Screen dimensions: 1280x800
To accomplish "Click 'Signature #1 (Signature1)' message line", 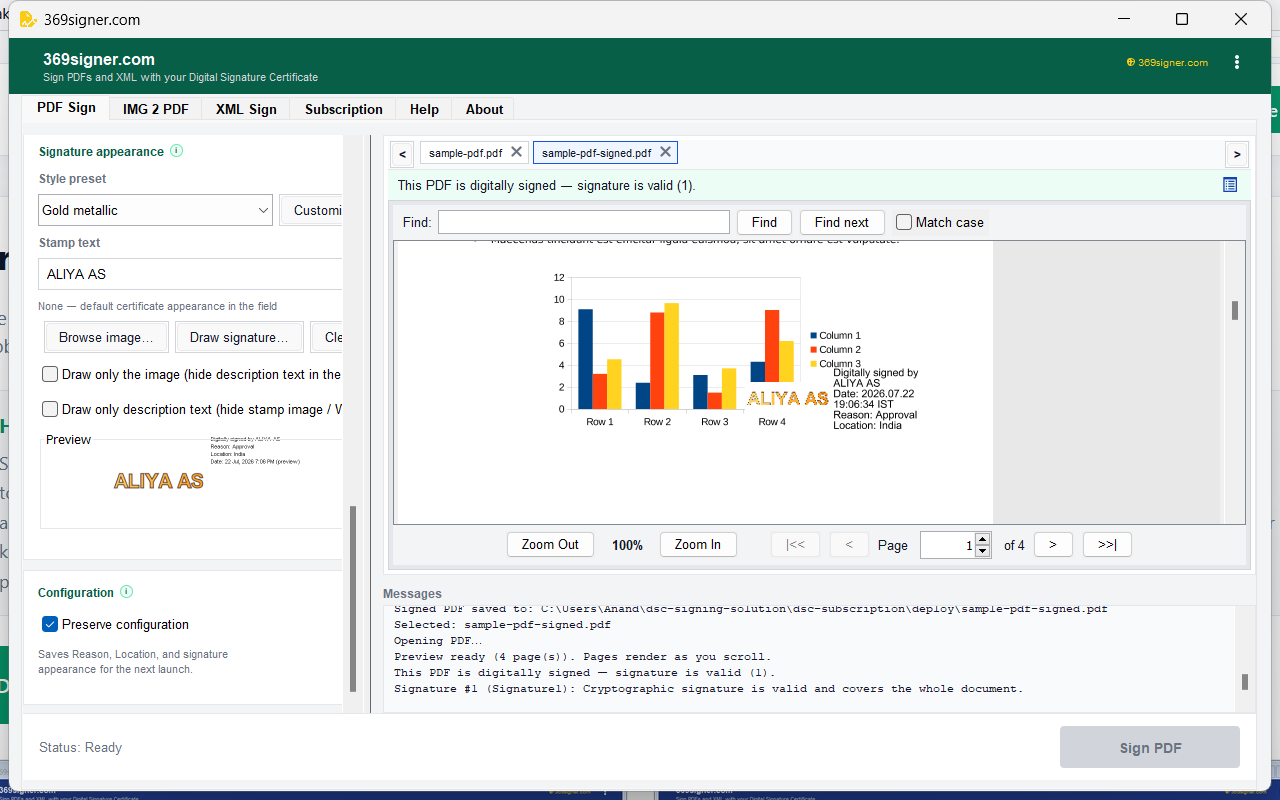I will (709, 689).
